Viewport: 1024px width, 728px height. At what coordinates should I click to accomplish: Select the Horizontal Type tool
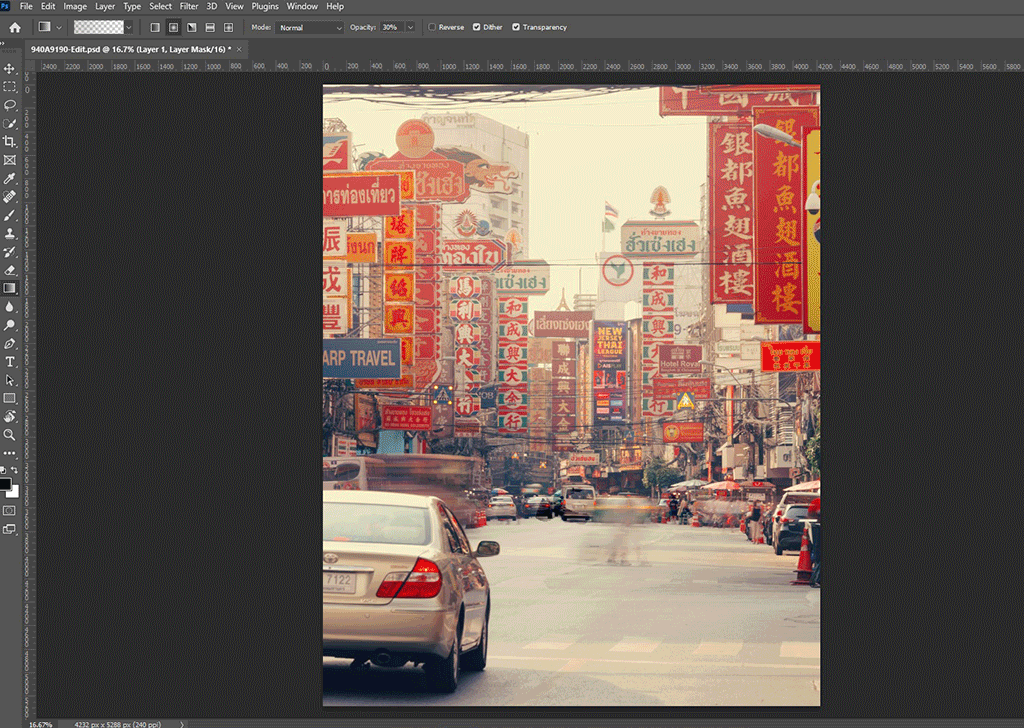[x=10, y=361]
